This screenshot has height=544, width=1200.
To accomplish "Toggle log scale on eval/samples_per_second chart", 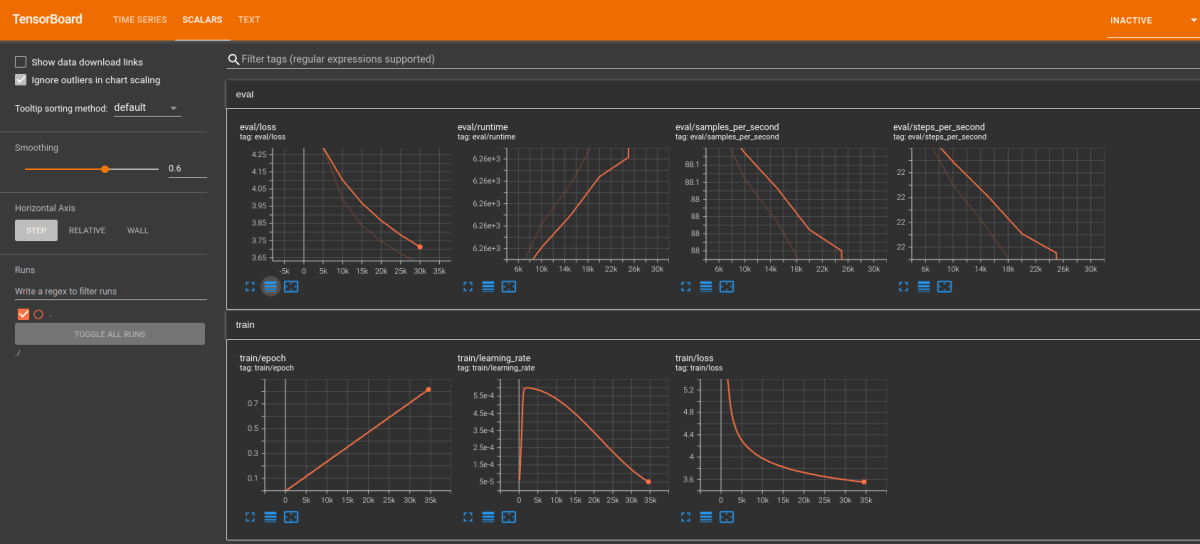I will coord(706,287).
